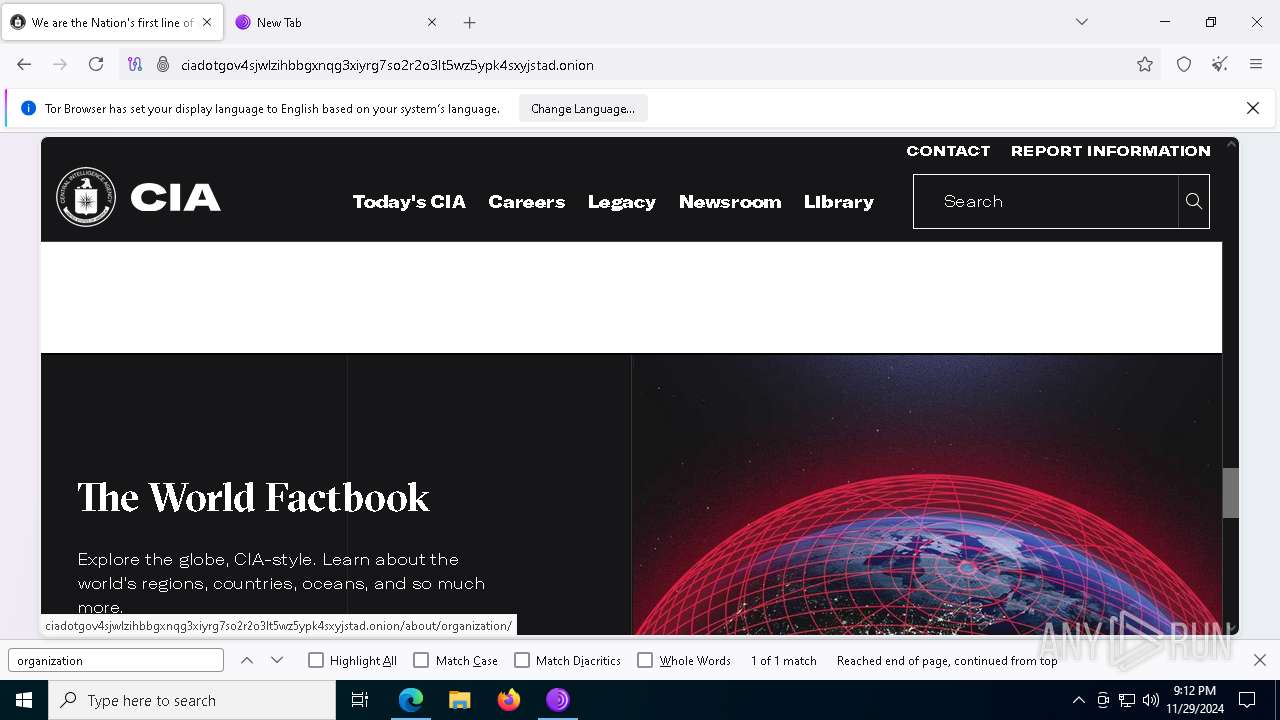Bookmark this page with star icon
Image resolution: width=1280 pixels, height=720 pixels.
[x=1145, y=64]
